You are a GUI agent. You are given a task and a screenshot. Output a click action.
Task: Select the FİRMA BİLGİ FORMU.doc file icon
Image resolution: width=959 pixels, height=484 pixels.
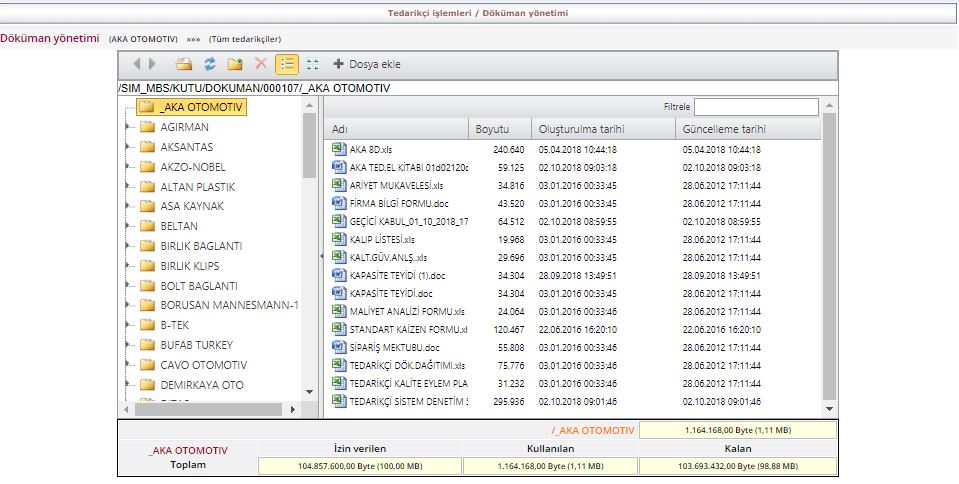(x=338, y=202)
